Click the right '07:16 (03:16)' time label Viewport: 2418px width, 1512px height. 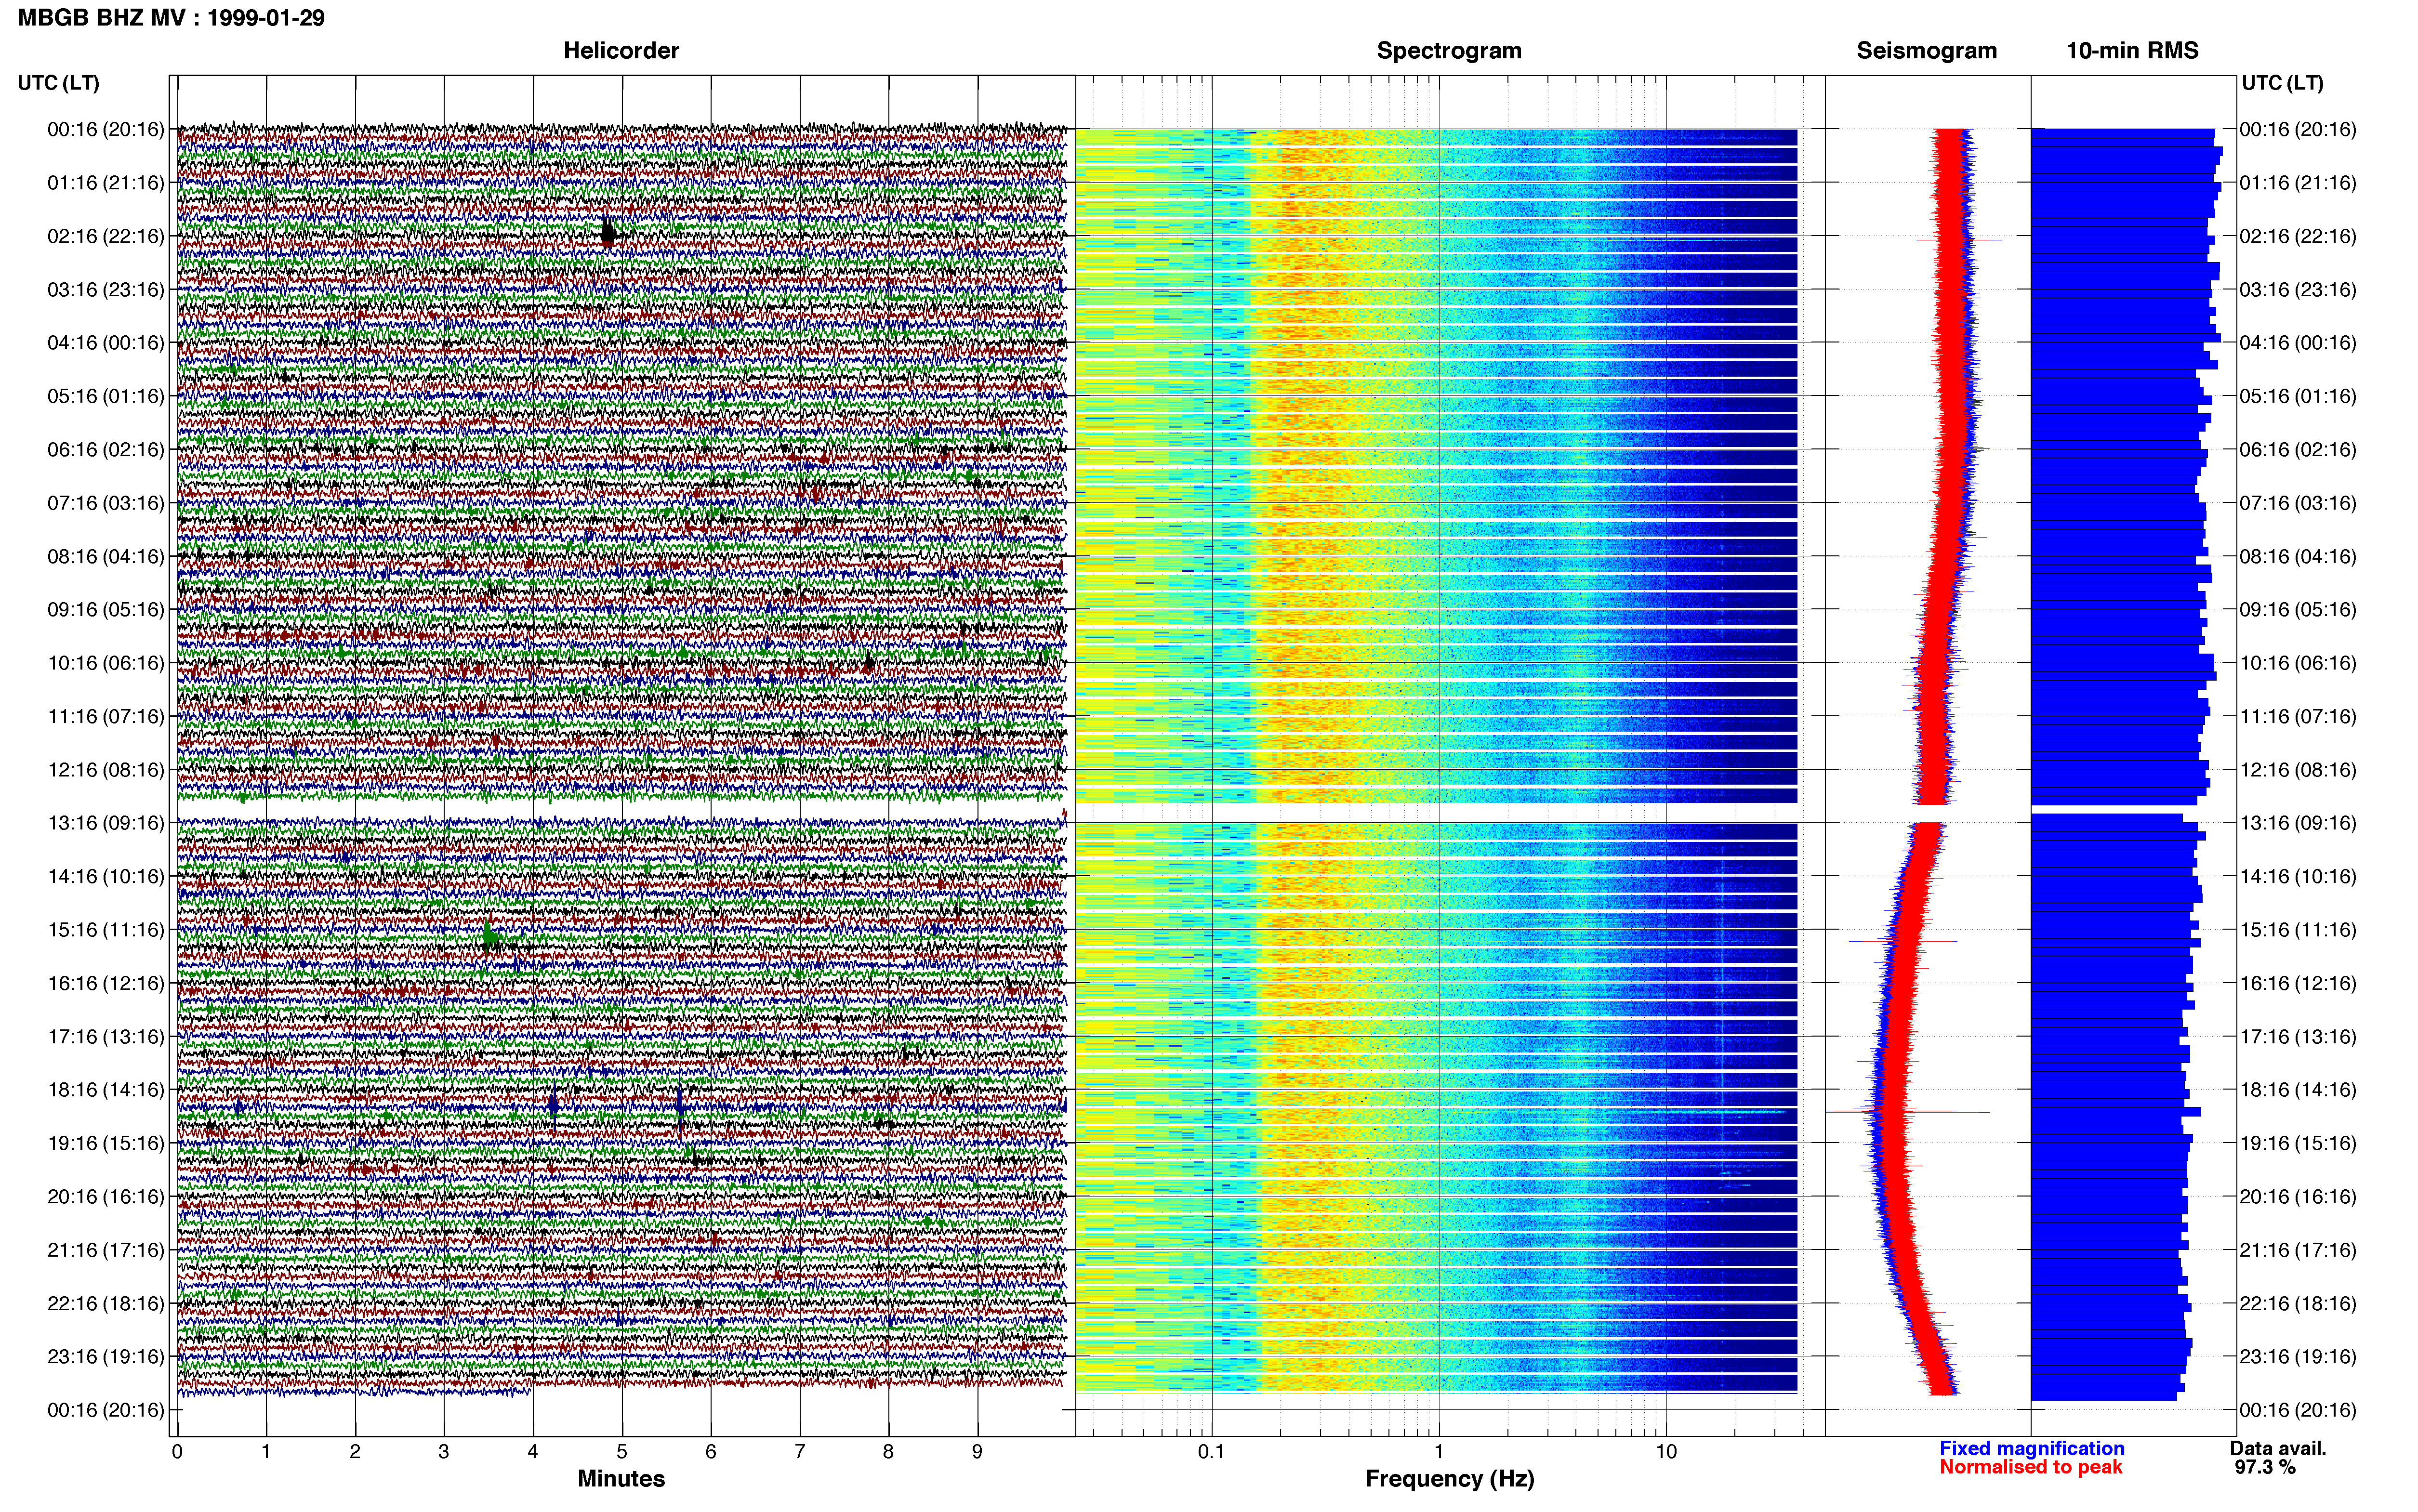click(x=2298, y=503)
